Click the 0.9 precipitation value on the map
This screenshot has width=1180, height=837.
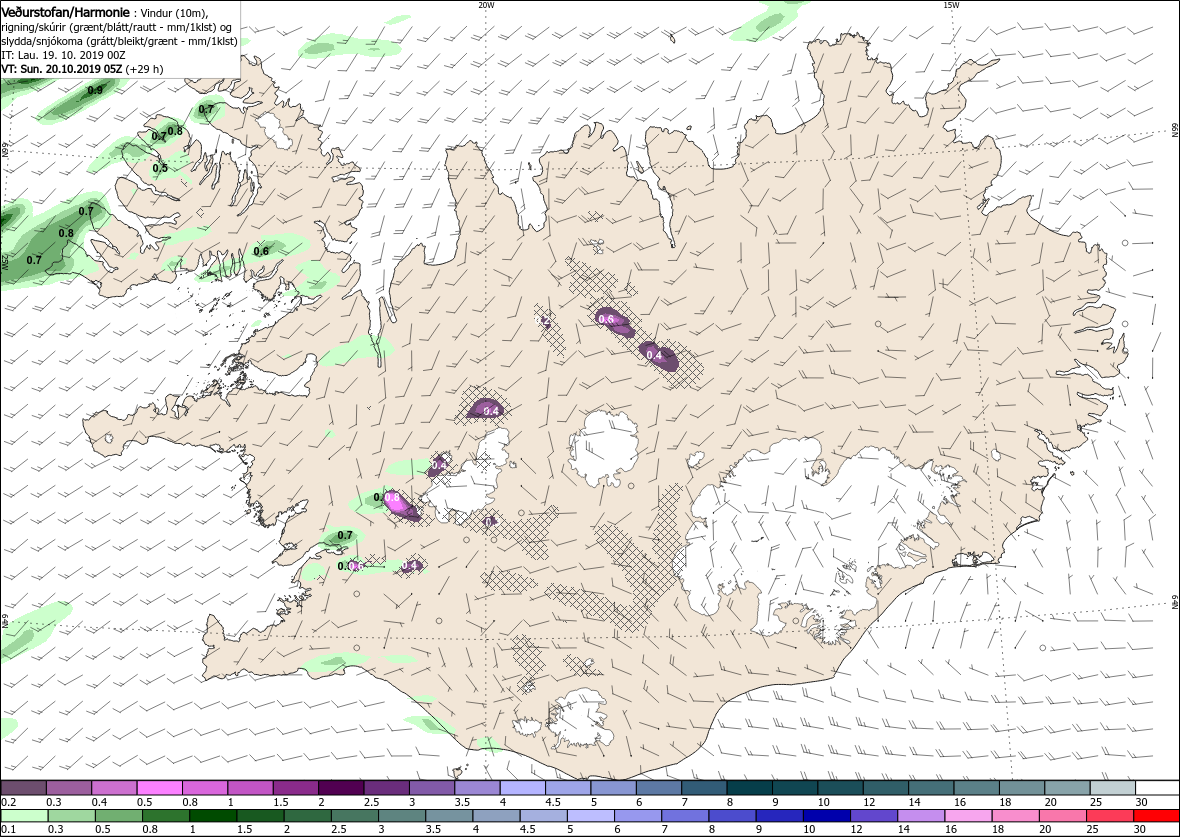(x=95, y=90)
